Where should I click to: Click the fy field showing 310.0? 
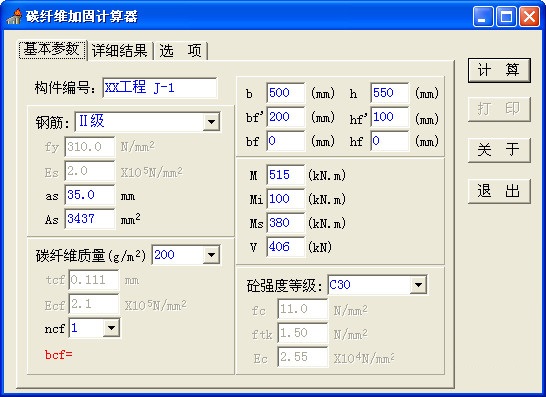[x=89, y=147]
